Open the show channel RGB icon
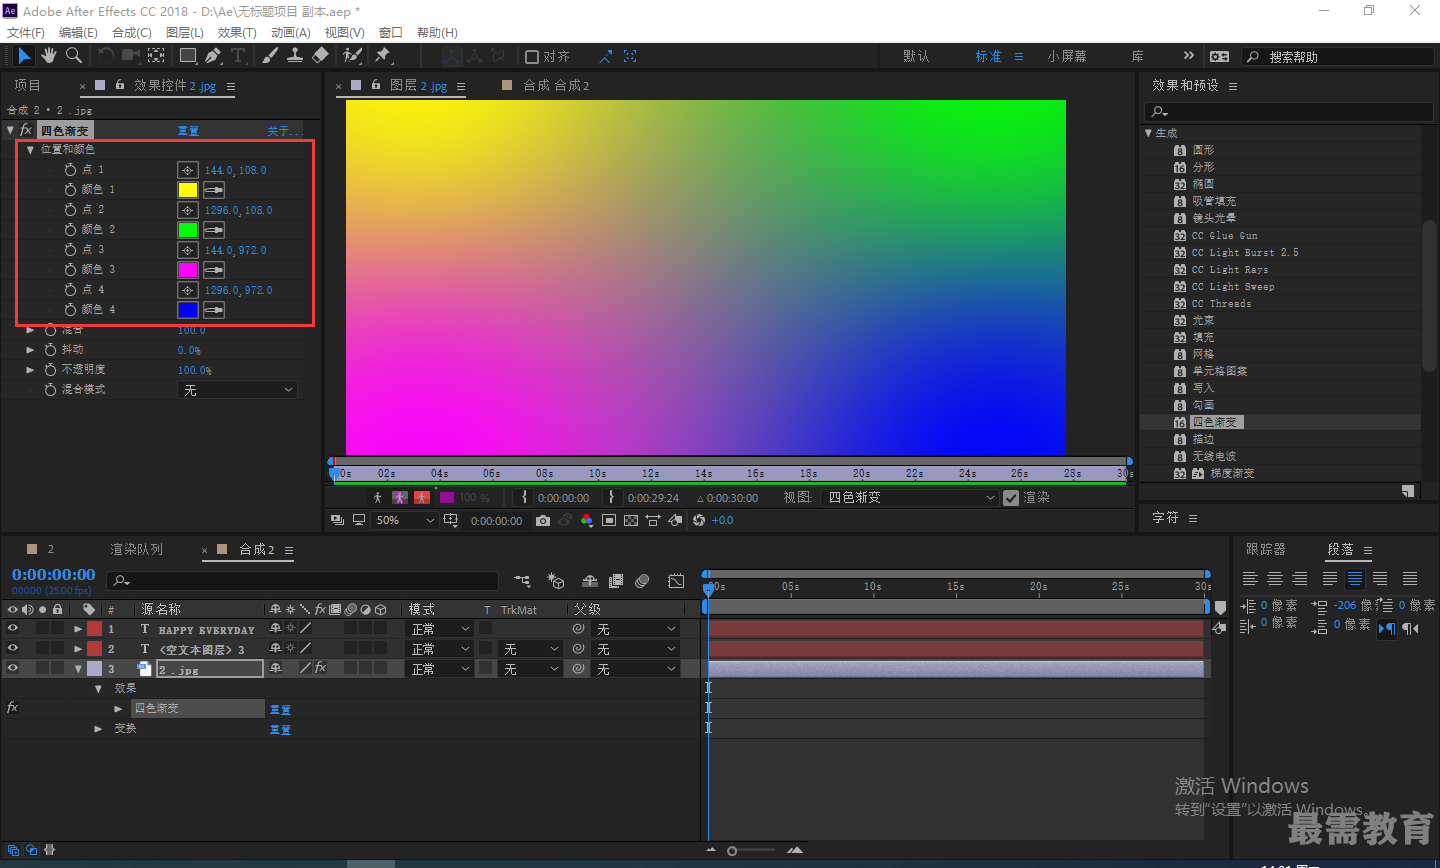The width and height of the screenshot is (1440, 868). click(587, 520)
